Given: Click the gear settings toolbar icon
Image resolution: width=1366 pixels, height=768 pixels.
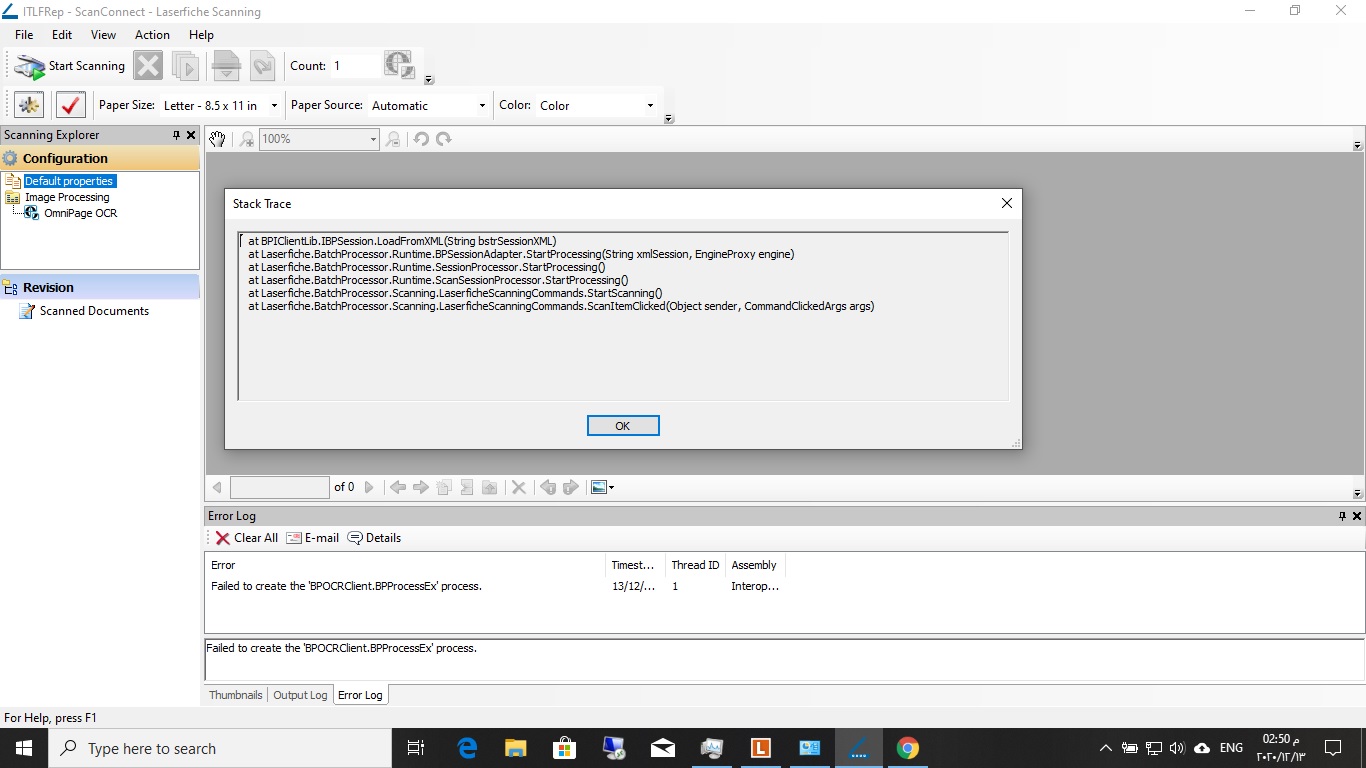Looking at the screenshot, I should point(29,105).
